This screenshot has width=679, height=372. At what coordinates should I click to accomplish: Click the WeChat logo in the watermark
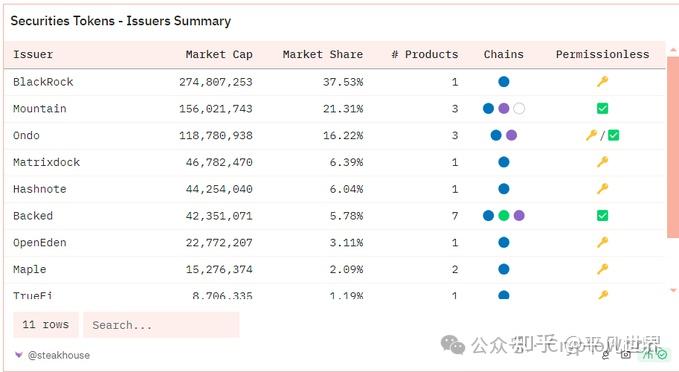click(x=453, y=345)
